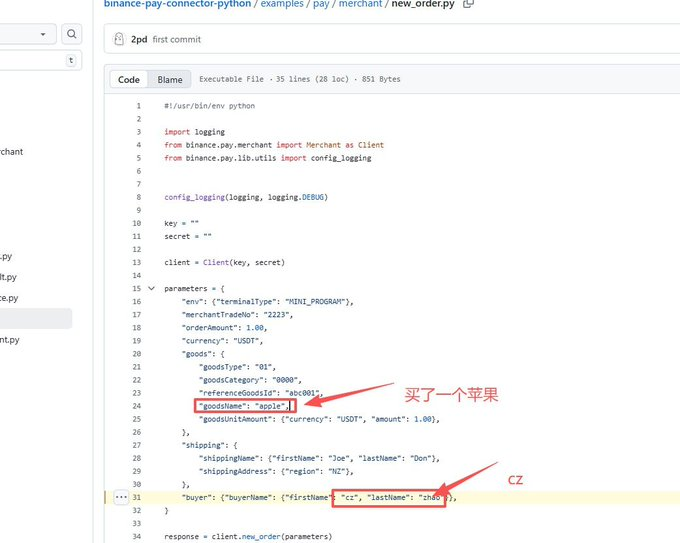
Task: Open the sidebar file ending in nt.py
Action: coord(10,340)
